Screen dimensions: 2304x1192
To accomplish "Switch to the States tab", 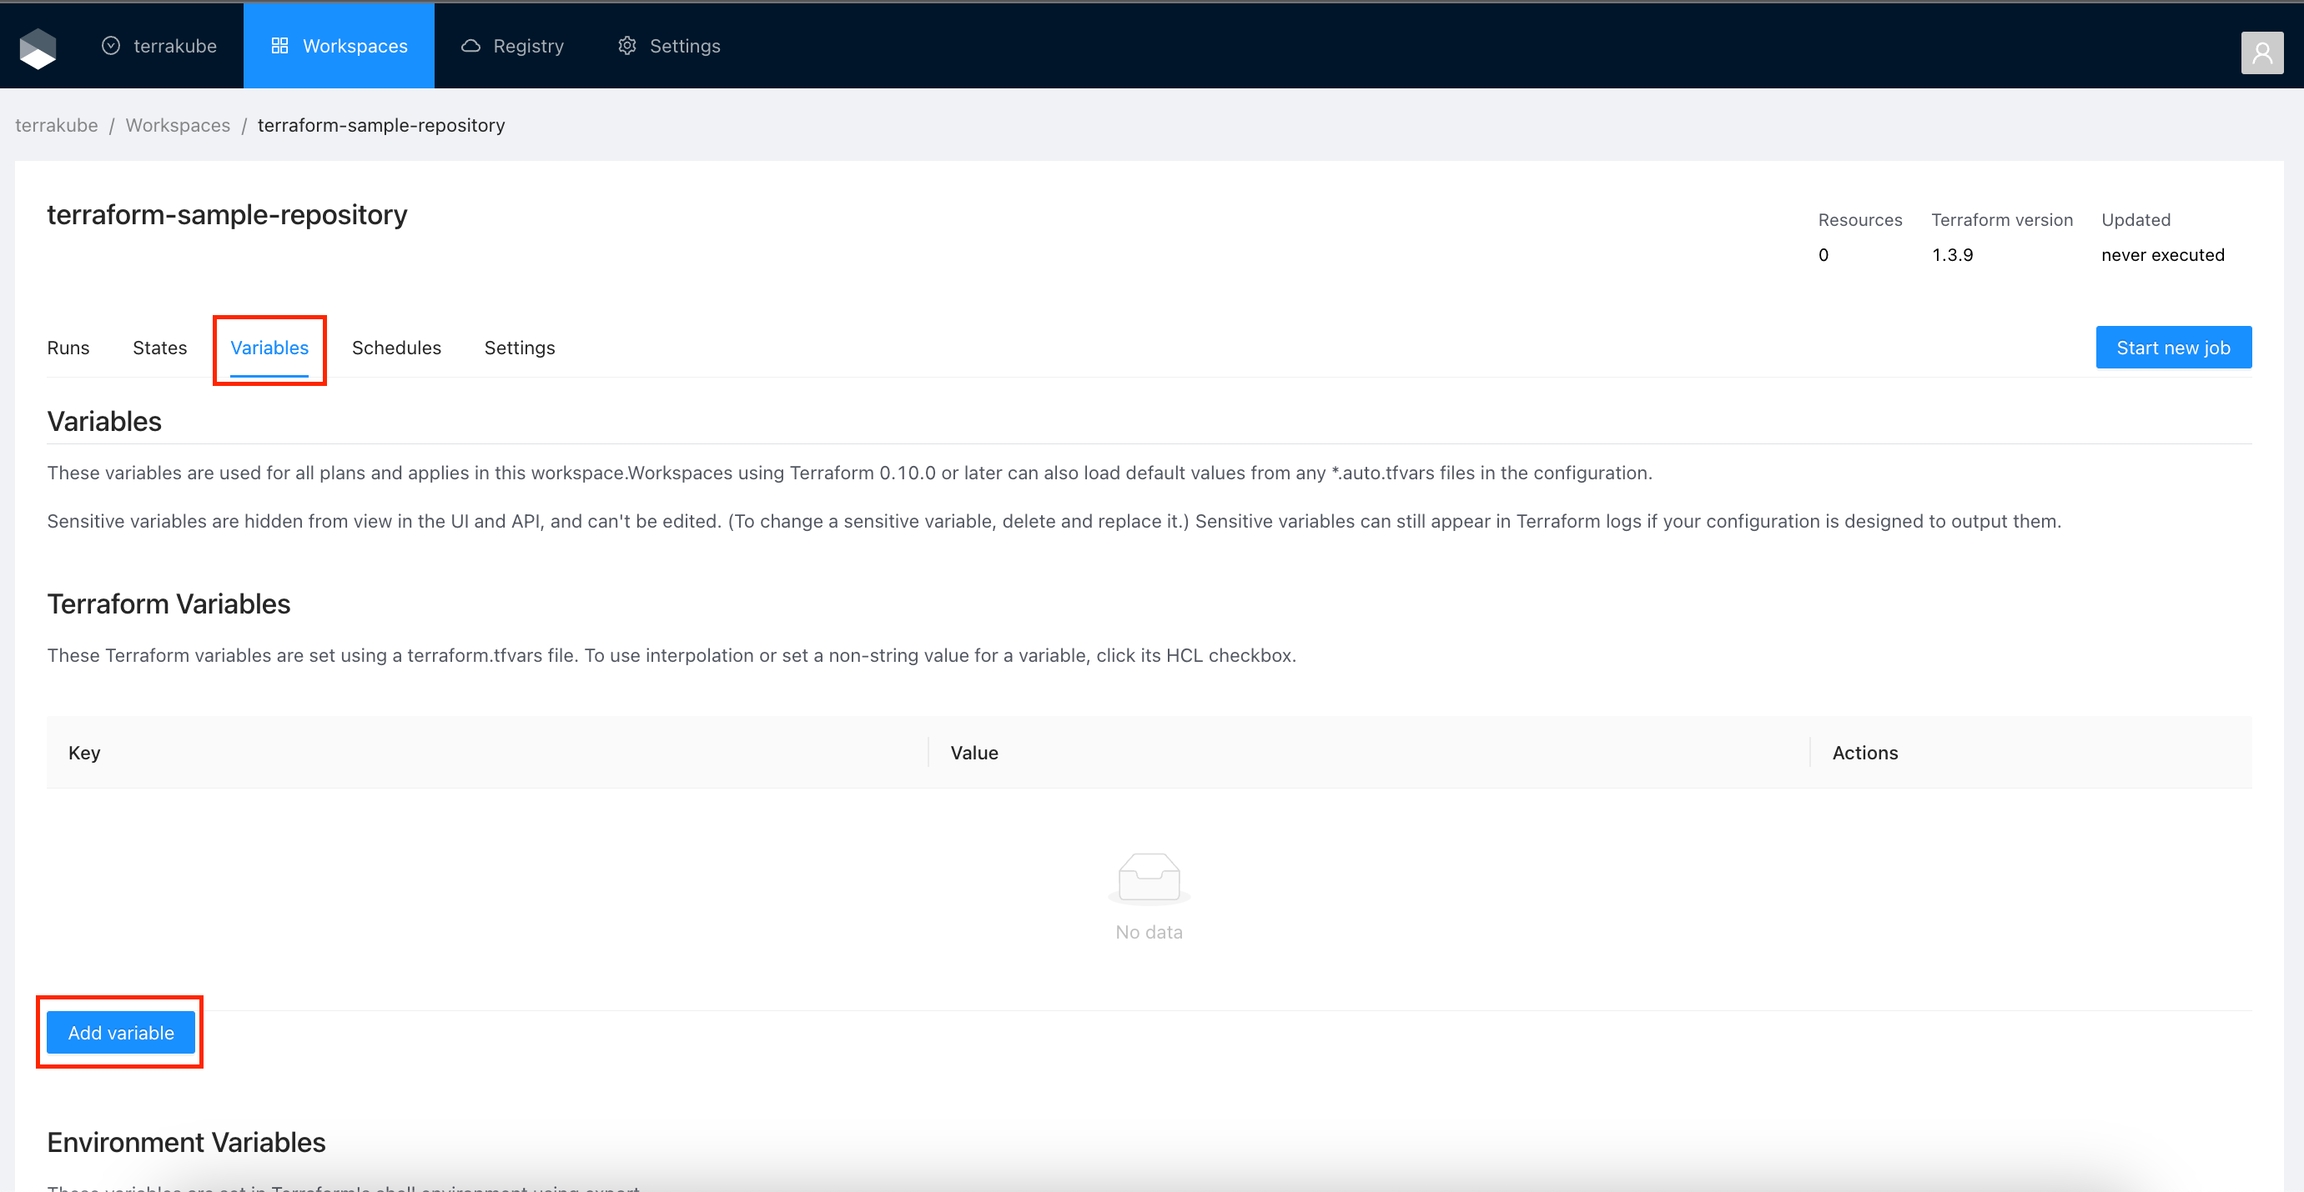I will coord(159,348).
